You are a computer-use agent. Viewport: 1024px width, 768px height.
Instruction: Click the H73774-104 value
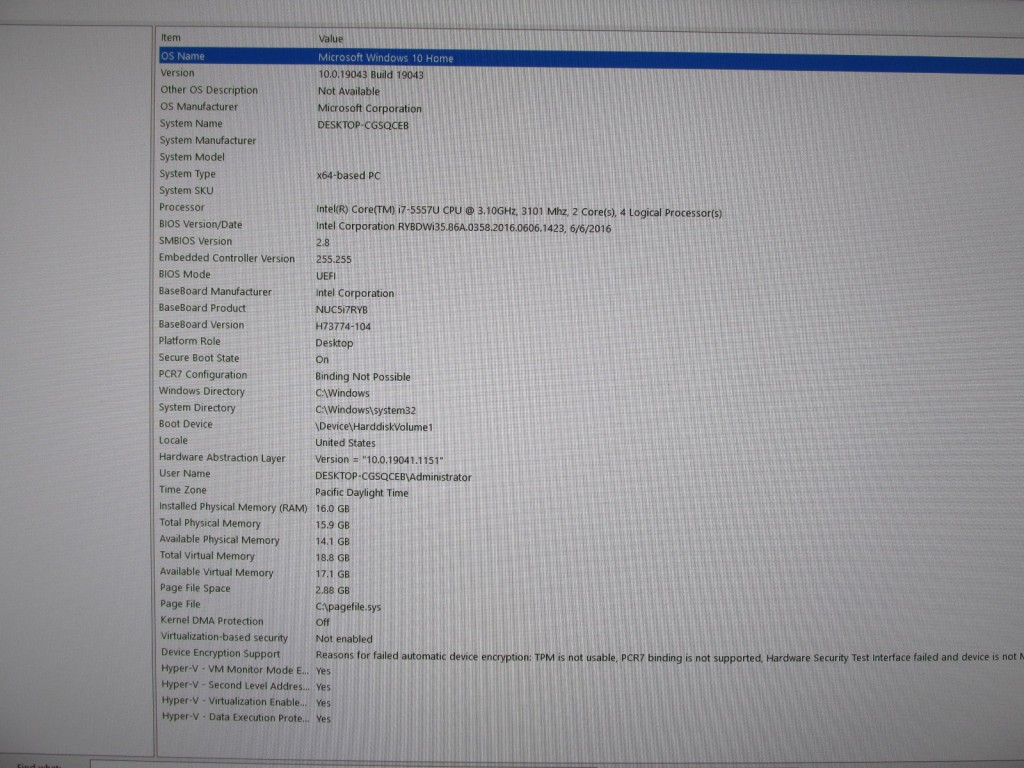click(344, 327)
